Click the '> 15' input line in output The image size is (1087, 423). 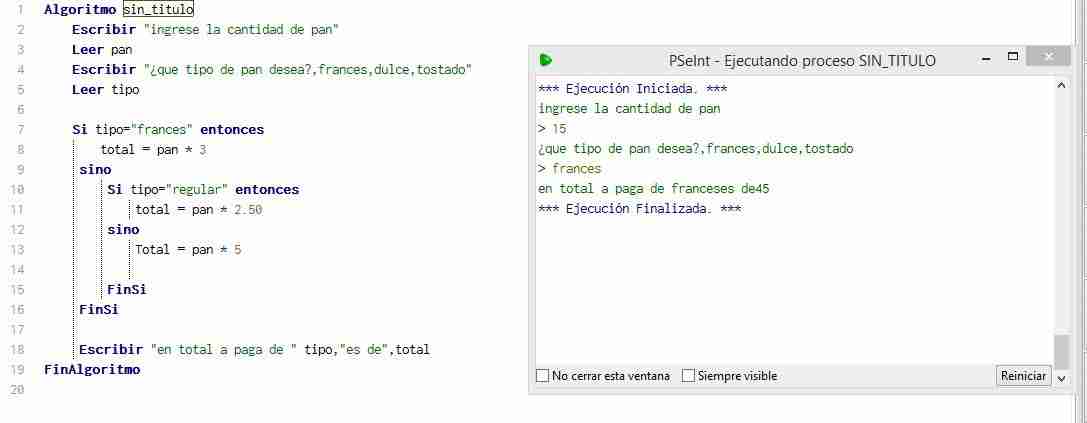(x=553, y=129)
